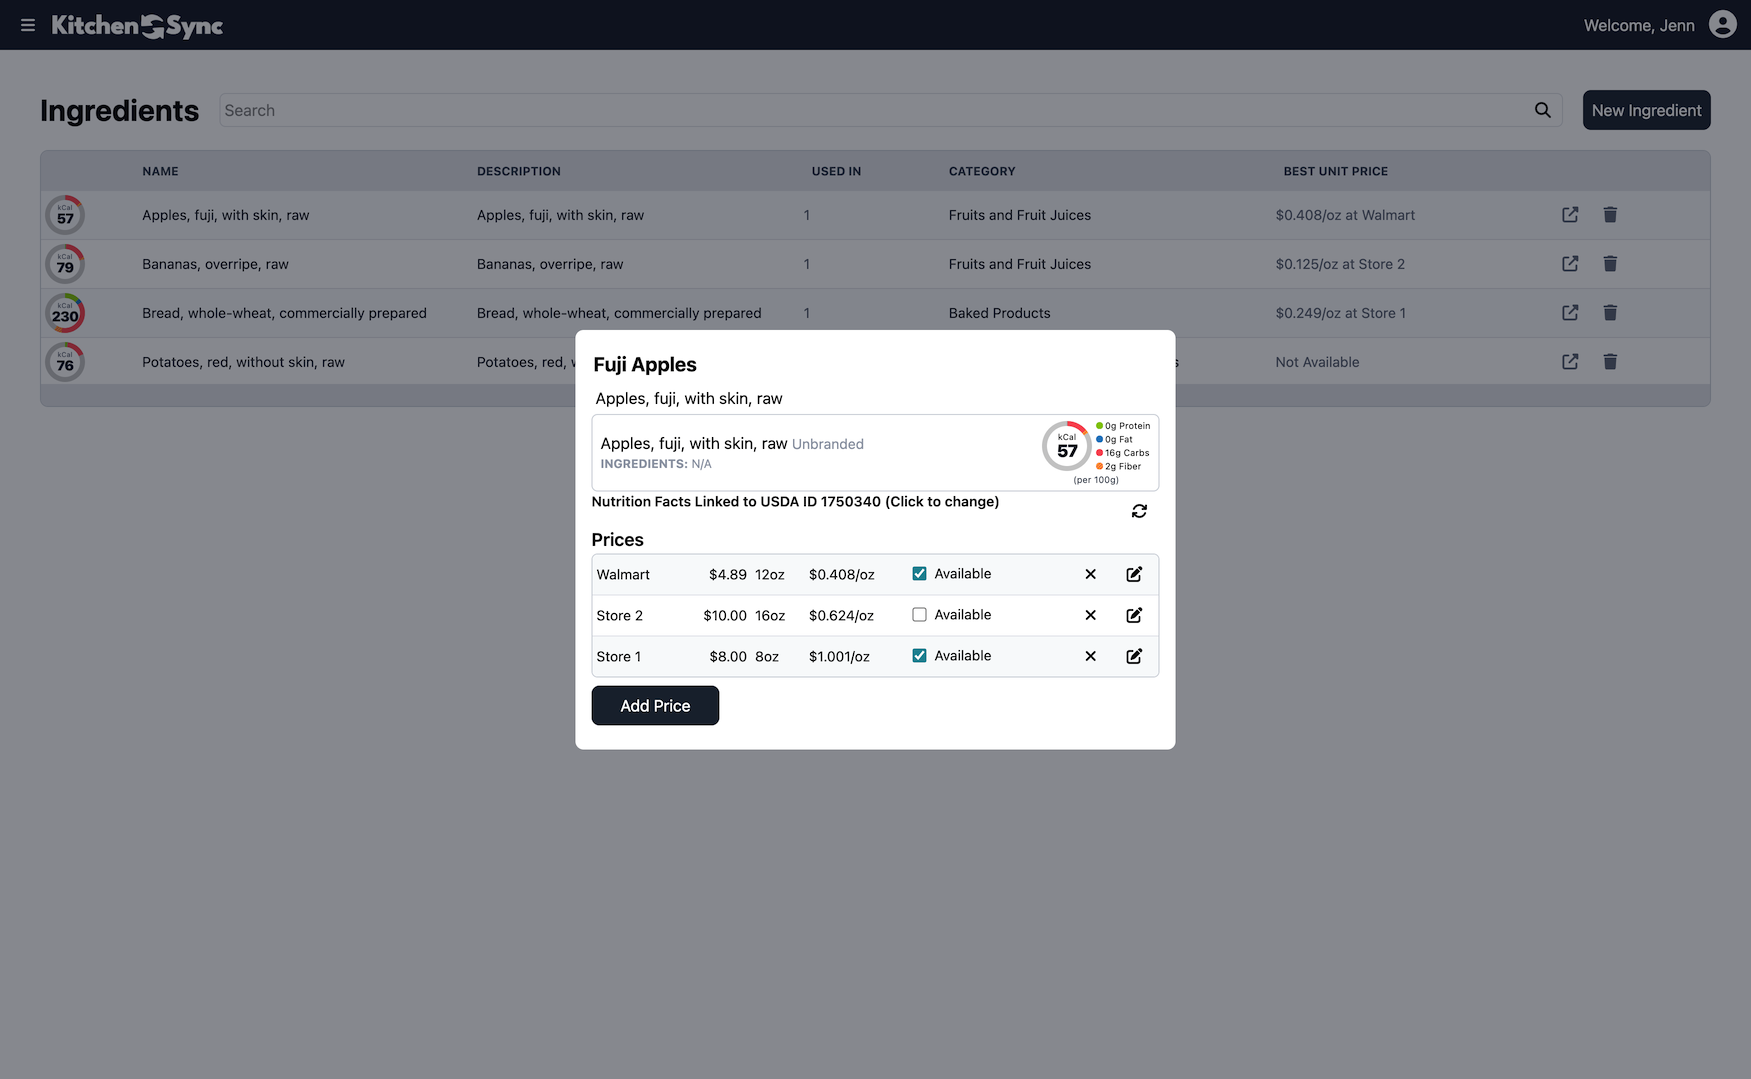The width and height of the screenshot is (1751, 1079).
Task: Click the search magnifier icon
Action: click(1542, 110)
